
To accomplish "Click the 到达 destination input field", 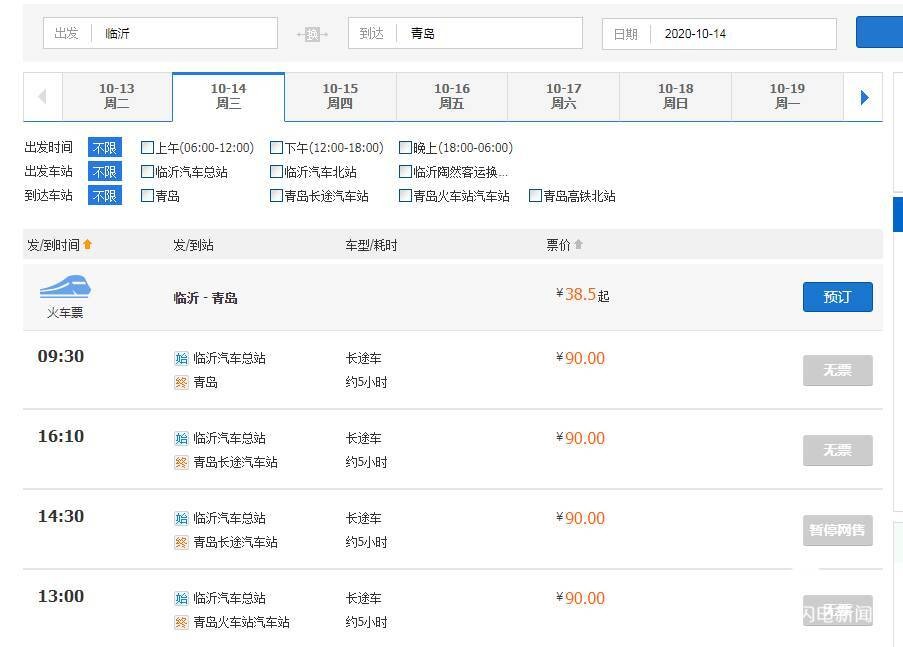I will point(490,33).
